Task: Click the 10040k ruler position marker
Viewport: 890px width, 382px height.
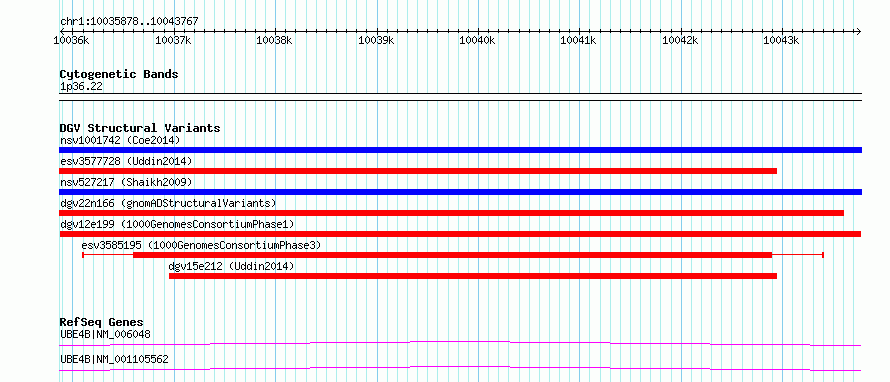Action: (477, 40)
